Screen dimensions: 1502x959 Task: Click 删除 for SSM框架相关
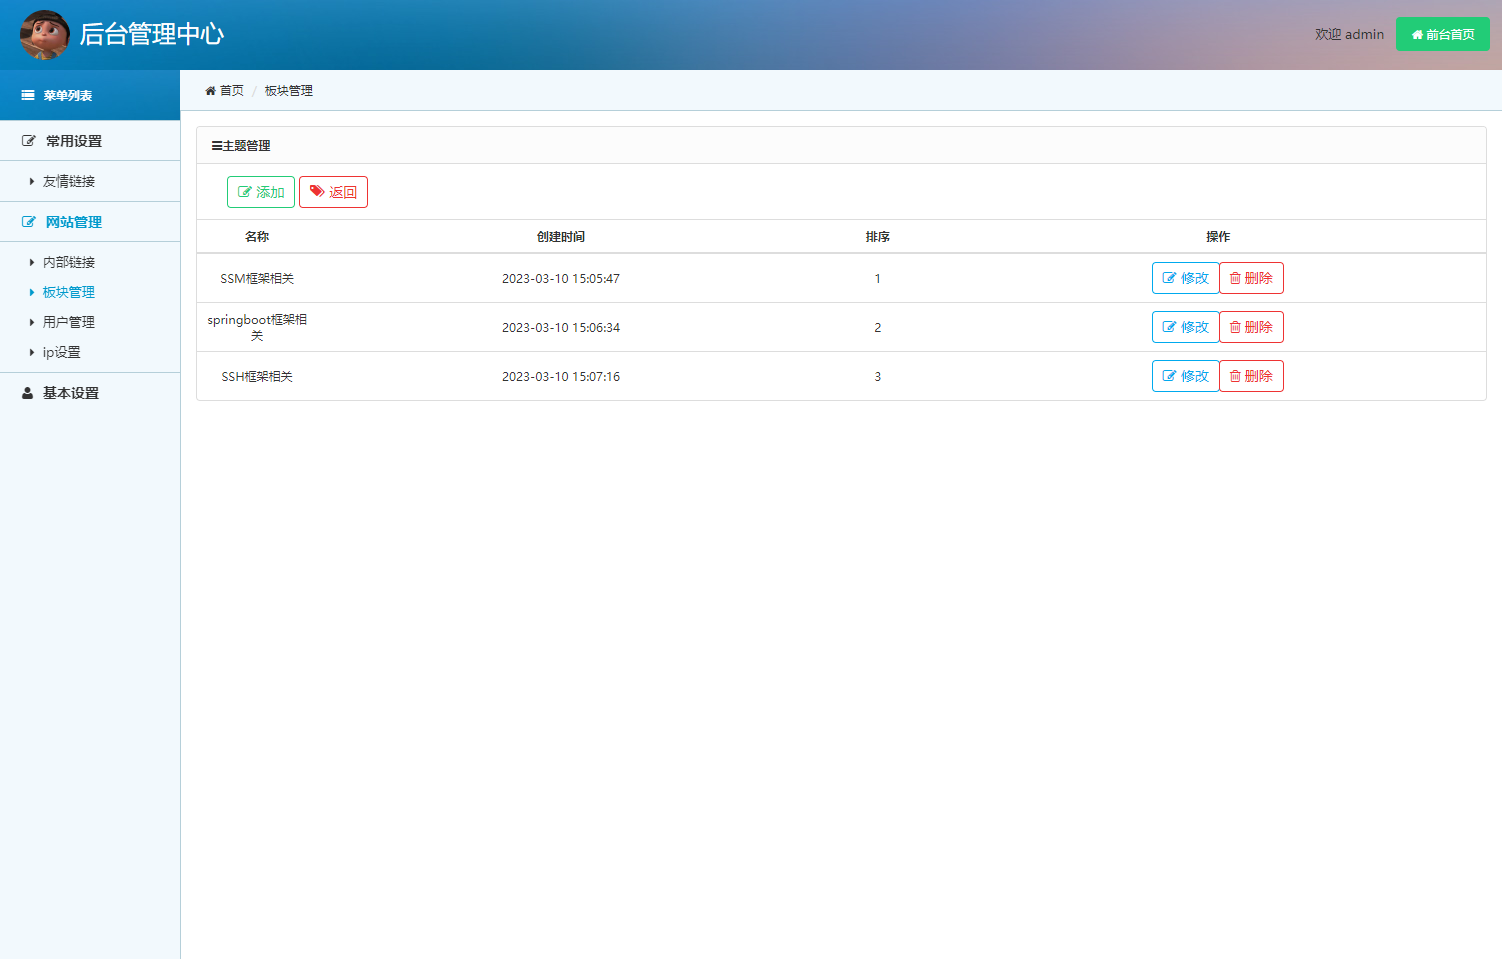(1251, 278)
